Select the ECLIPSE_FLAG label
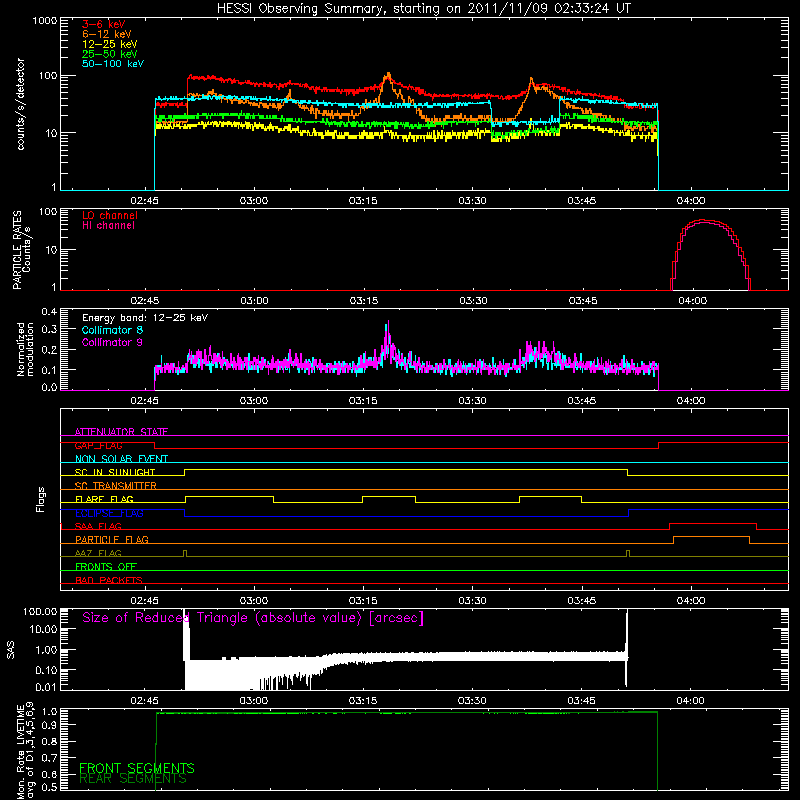 (x=109, y=513)
